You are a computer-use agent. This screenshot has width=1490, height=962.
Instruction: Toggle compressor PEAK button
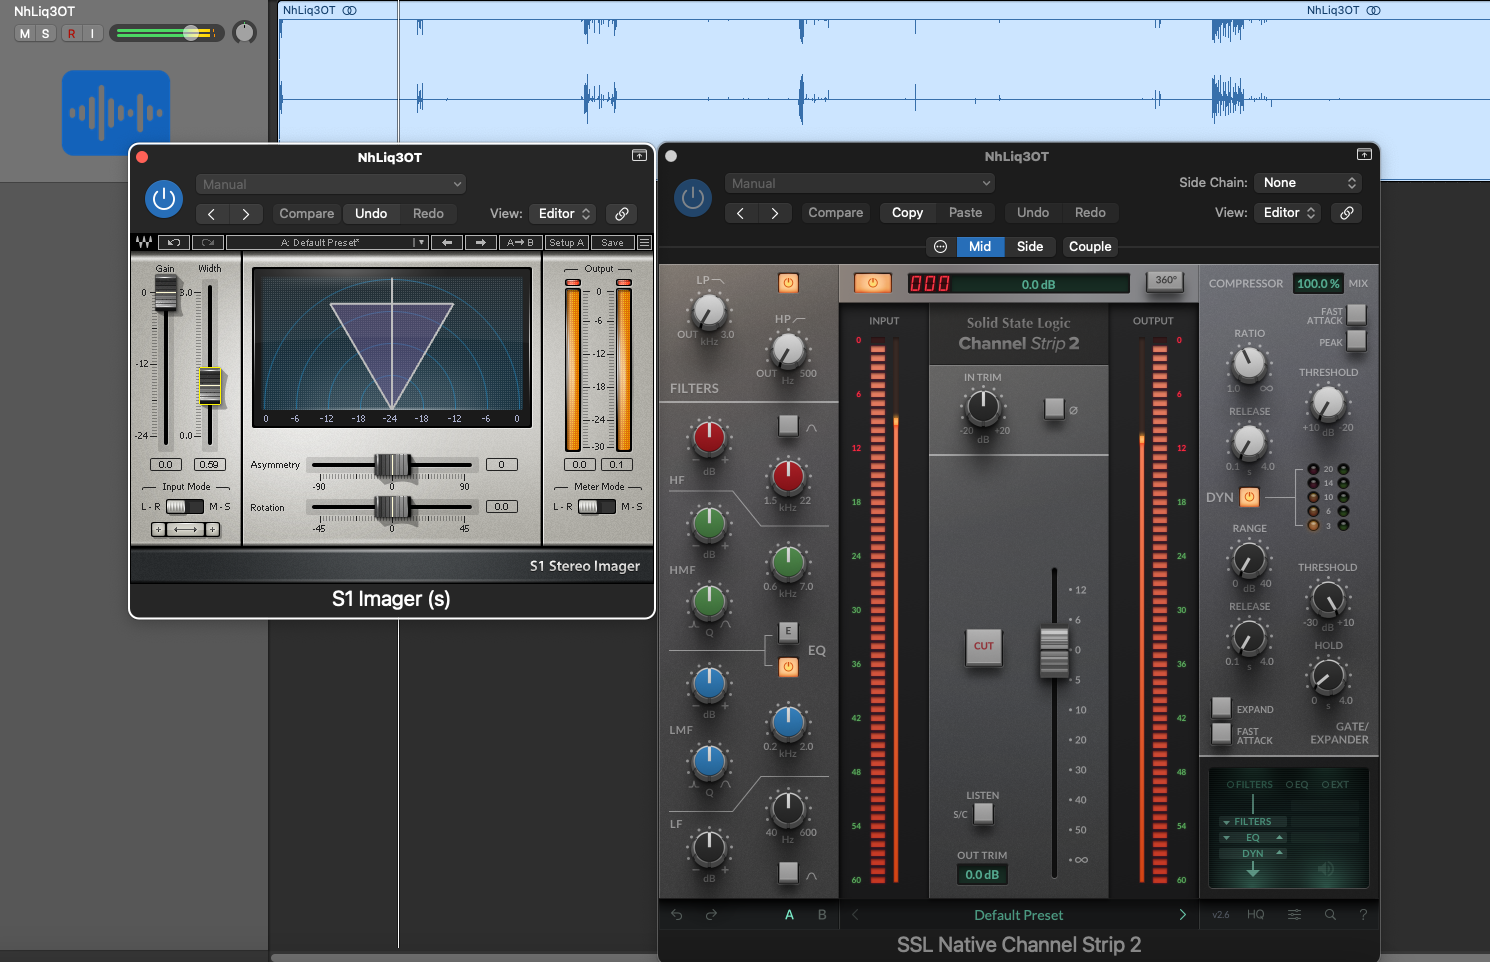[x=1357, y=341]
